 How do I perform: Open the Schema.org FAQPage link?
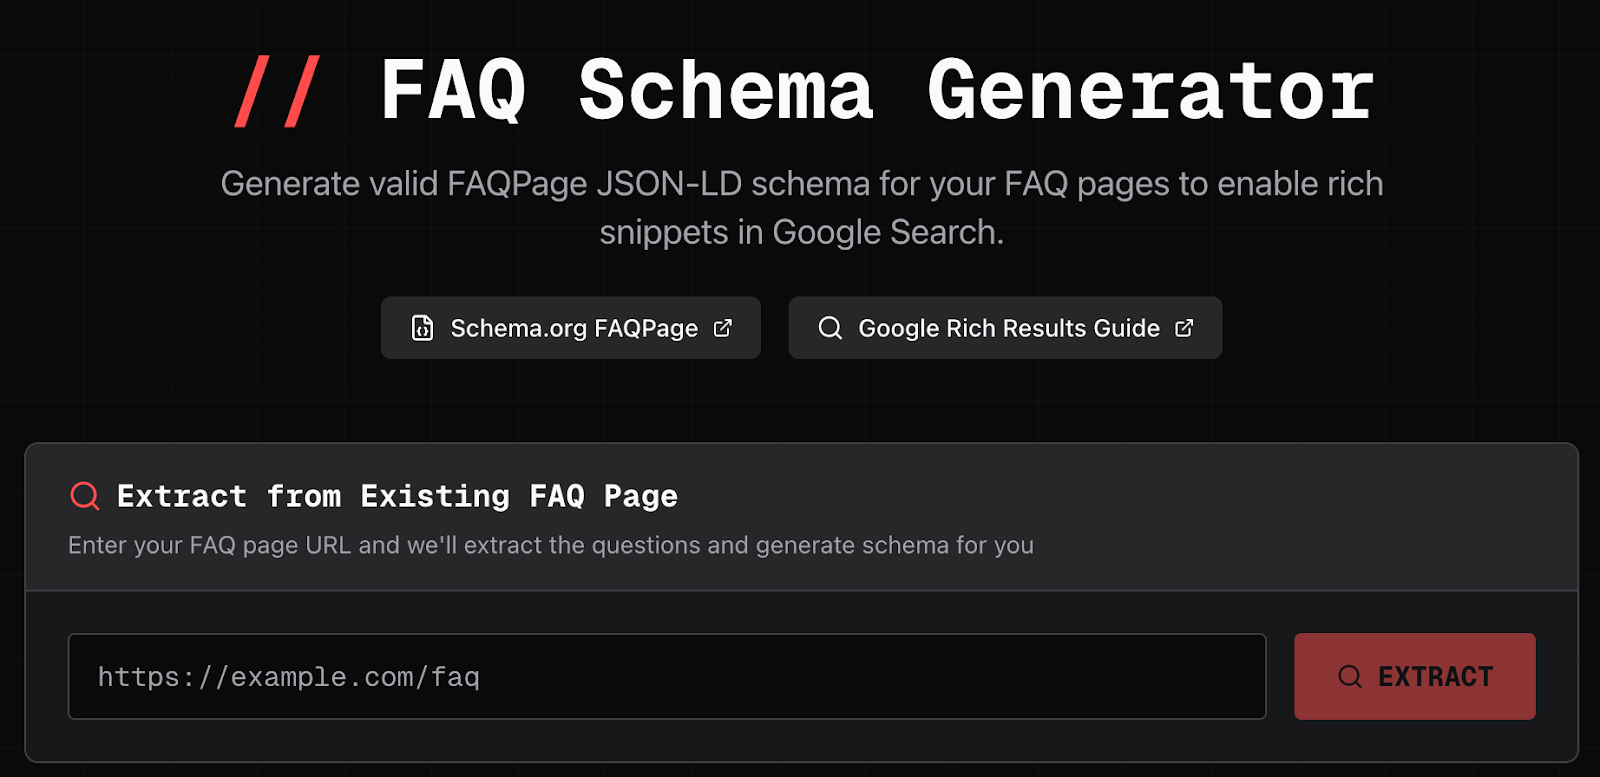click(x=573, y=328)
